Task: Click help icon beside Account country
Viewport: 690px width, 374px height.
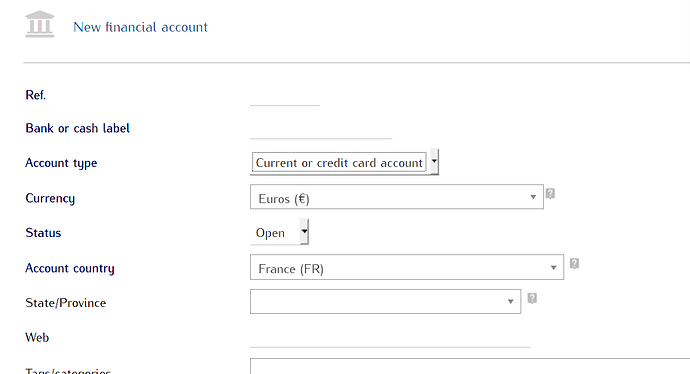Action: pyautogui.click(x=574, y=264)
